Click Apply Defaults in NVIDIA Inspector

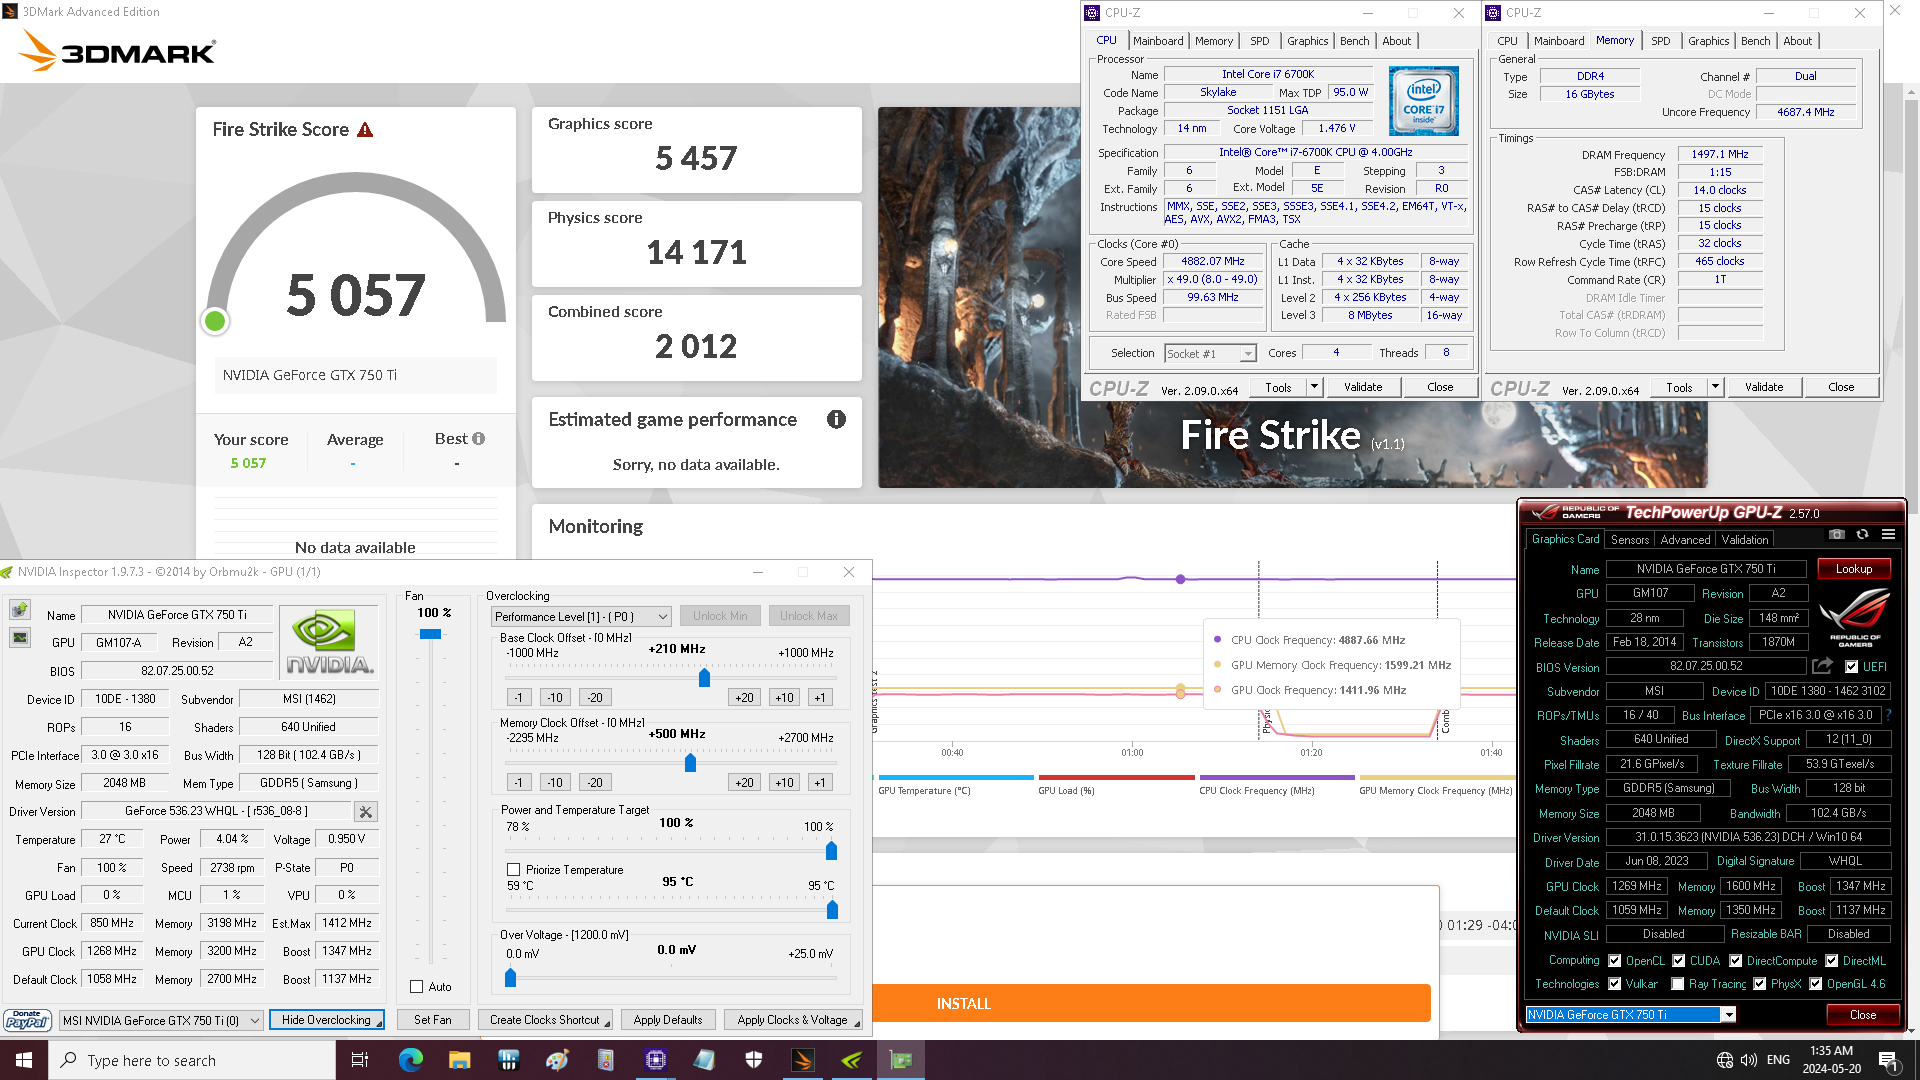[x=668, y=1020]
